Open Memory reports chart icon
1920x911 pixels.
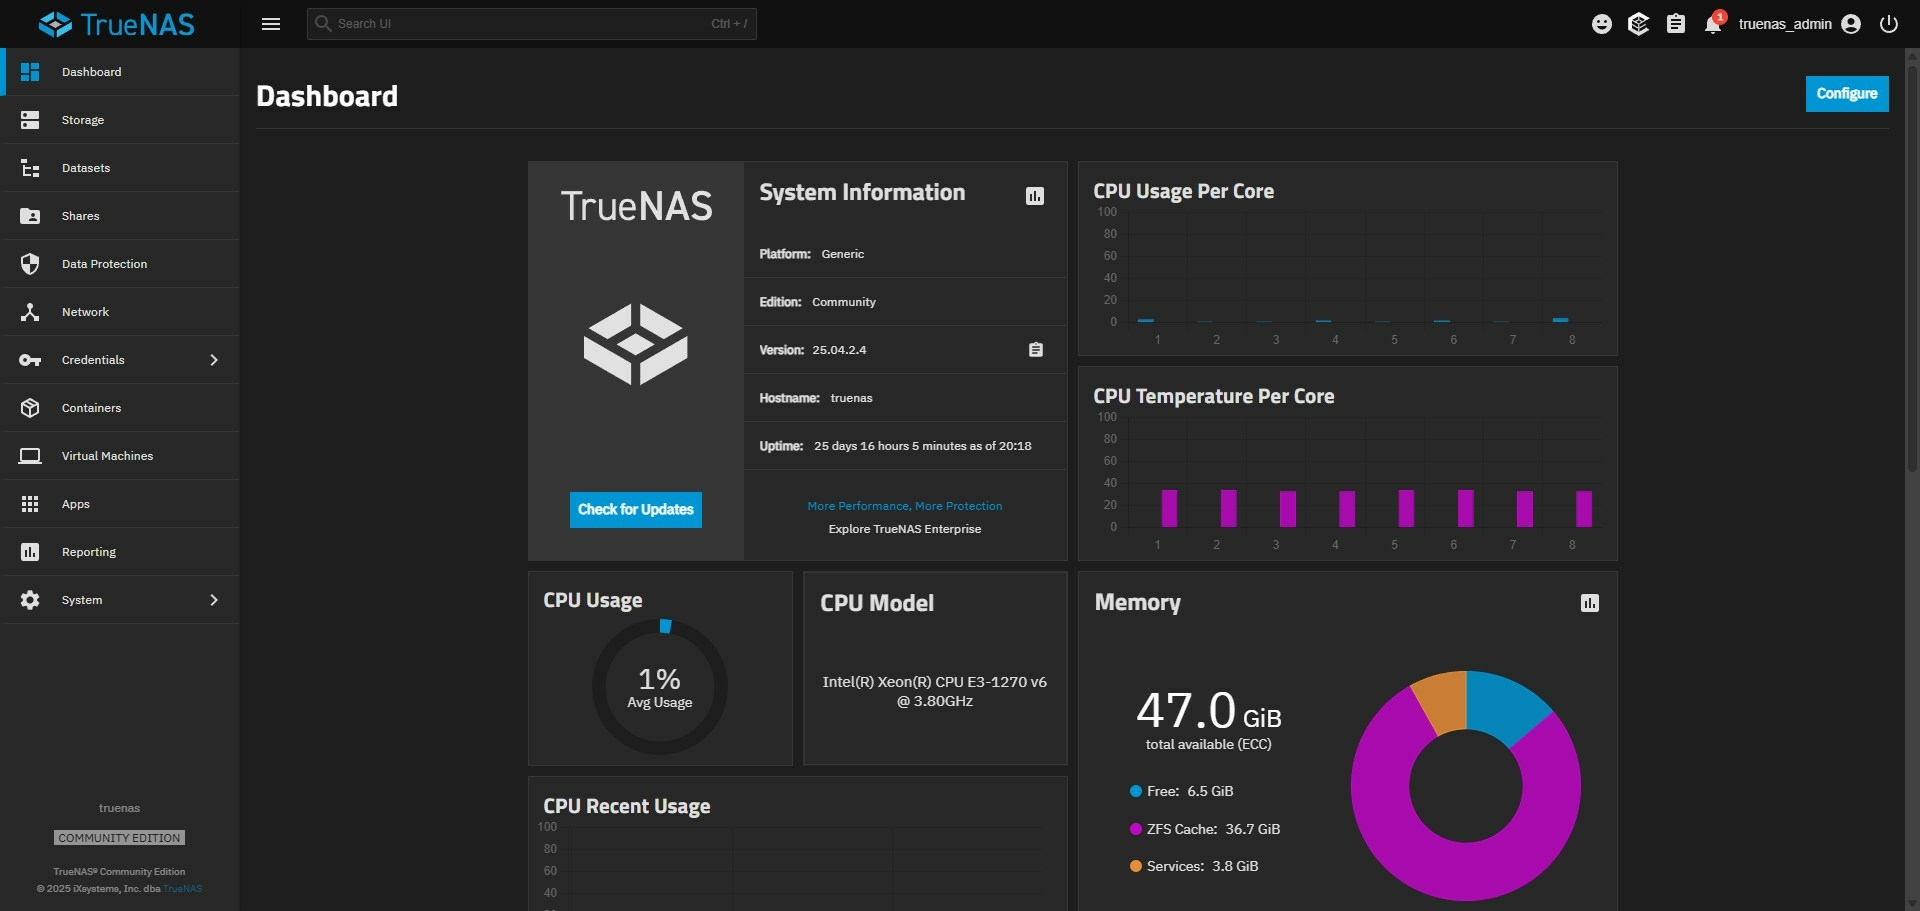pos(1589,603)
